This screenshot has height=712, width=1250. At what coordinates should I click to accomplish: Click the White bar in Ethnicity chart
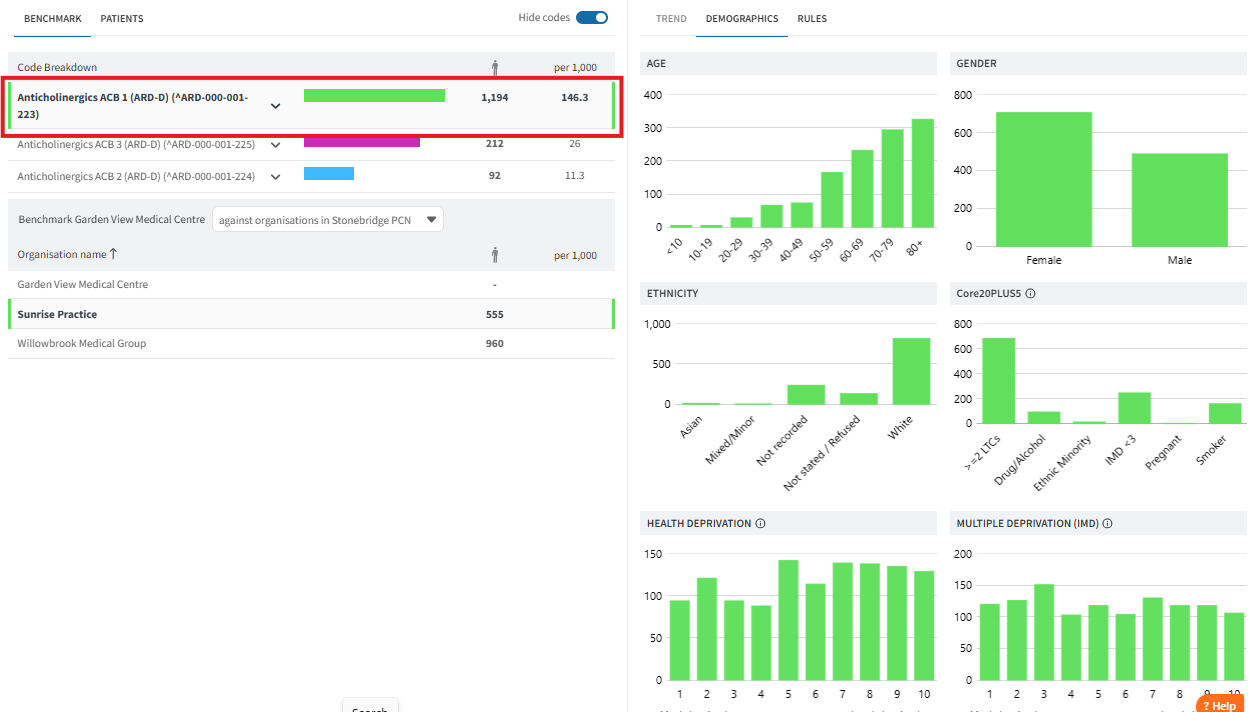click(911, 371)
